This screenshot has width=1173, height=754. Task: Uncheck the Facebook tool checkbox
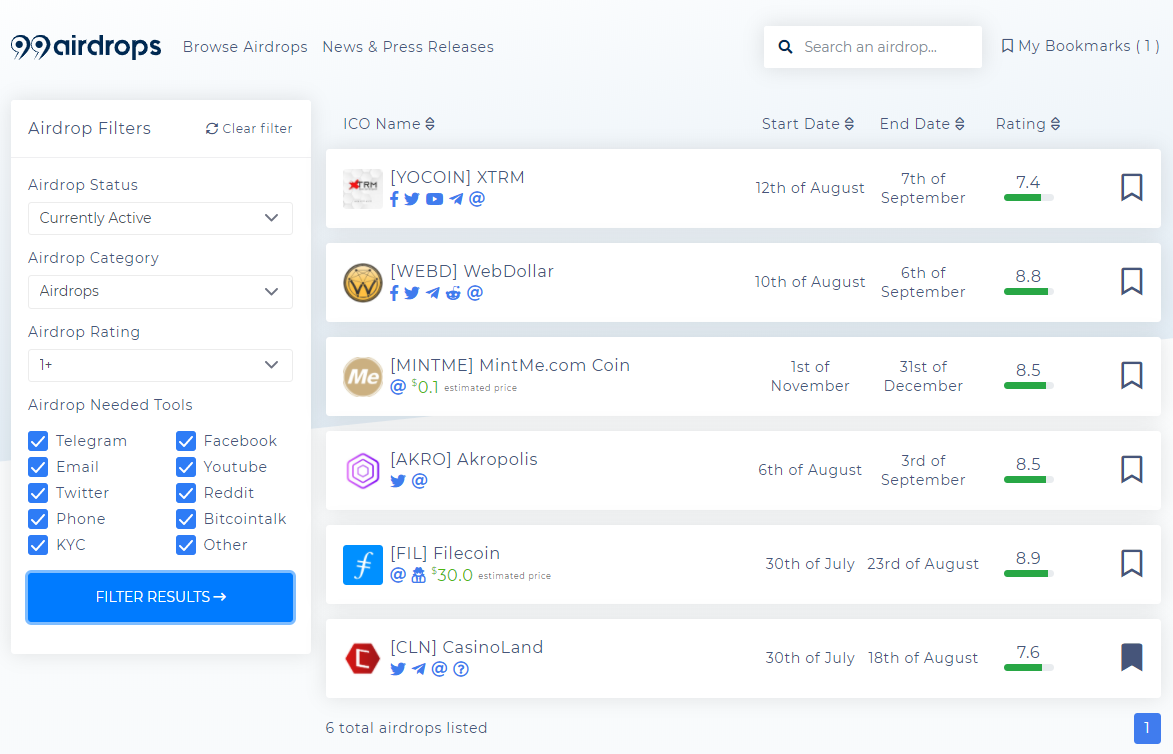pyautogui.click(x=186, y=441)
